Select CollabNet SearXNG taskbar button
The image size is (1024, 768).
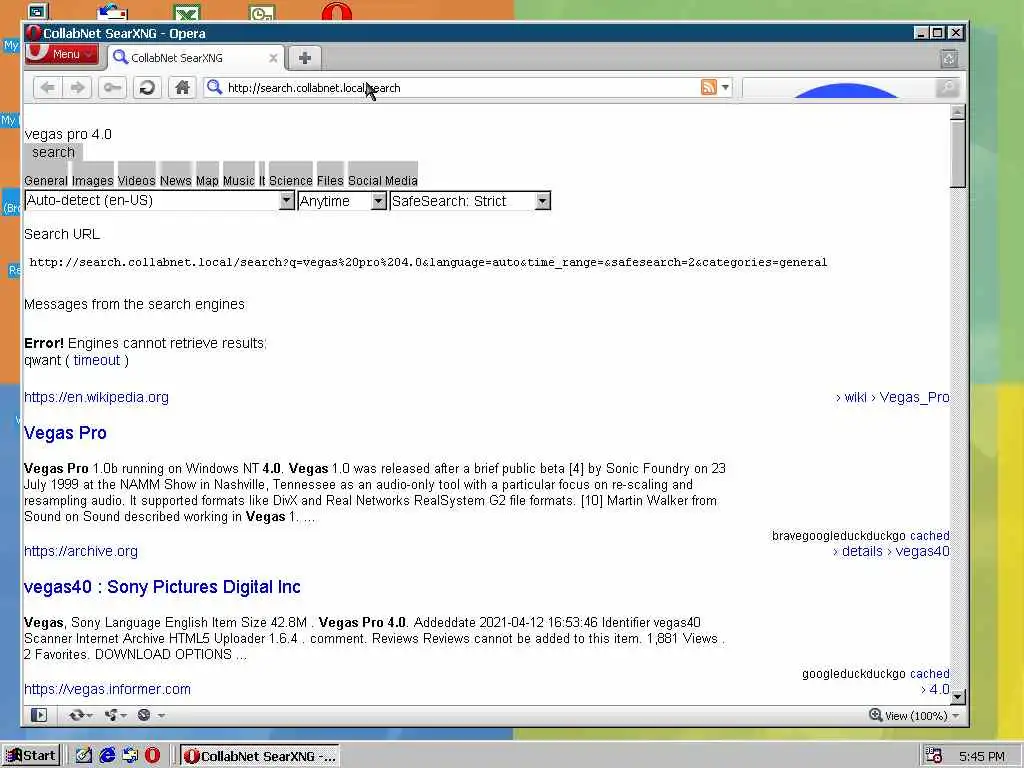259,756
